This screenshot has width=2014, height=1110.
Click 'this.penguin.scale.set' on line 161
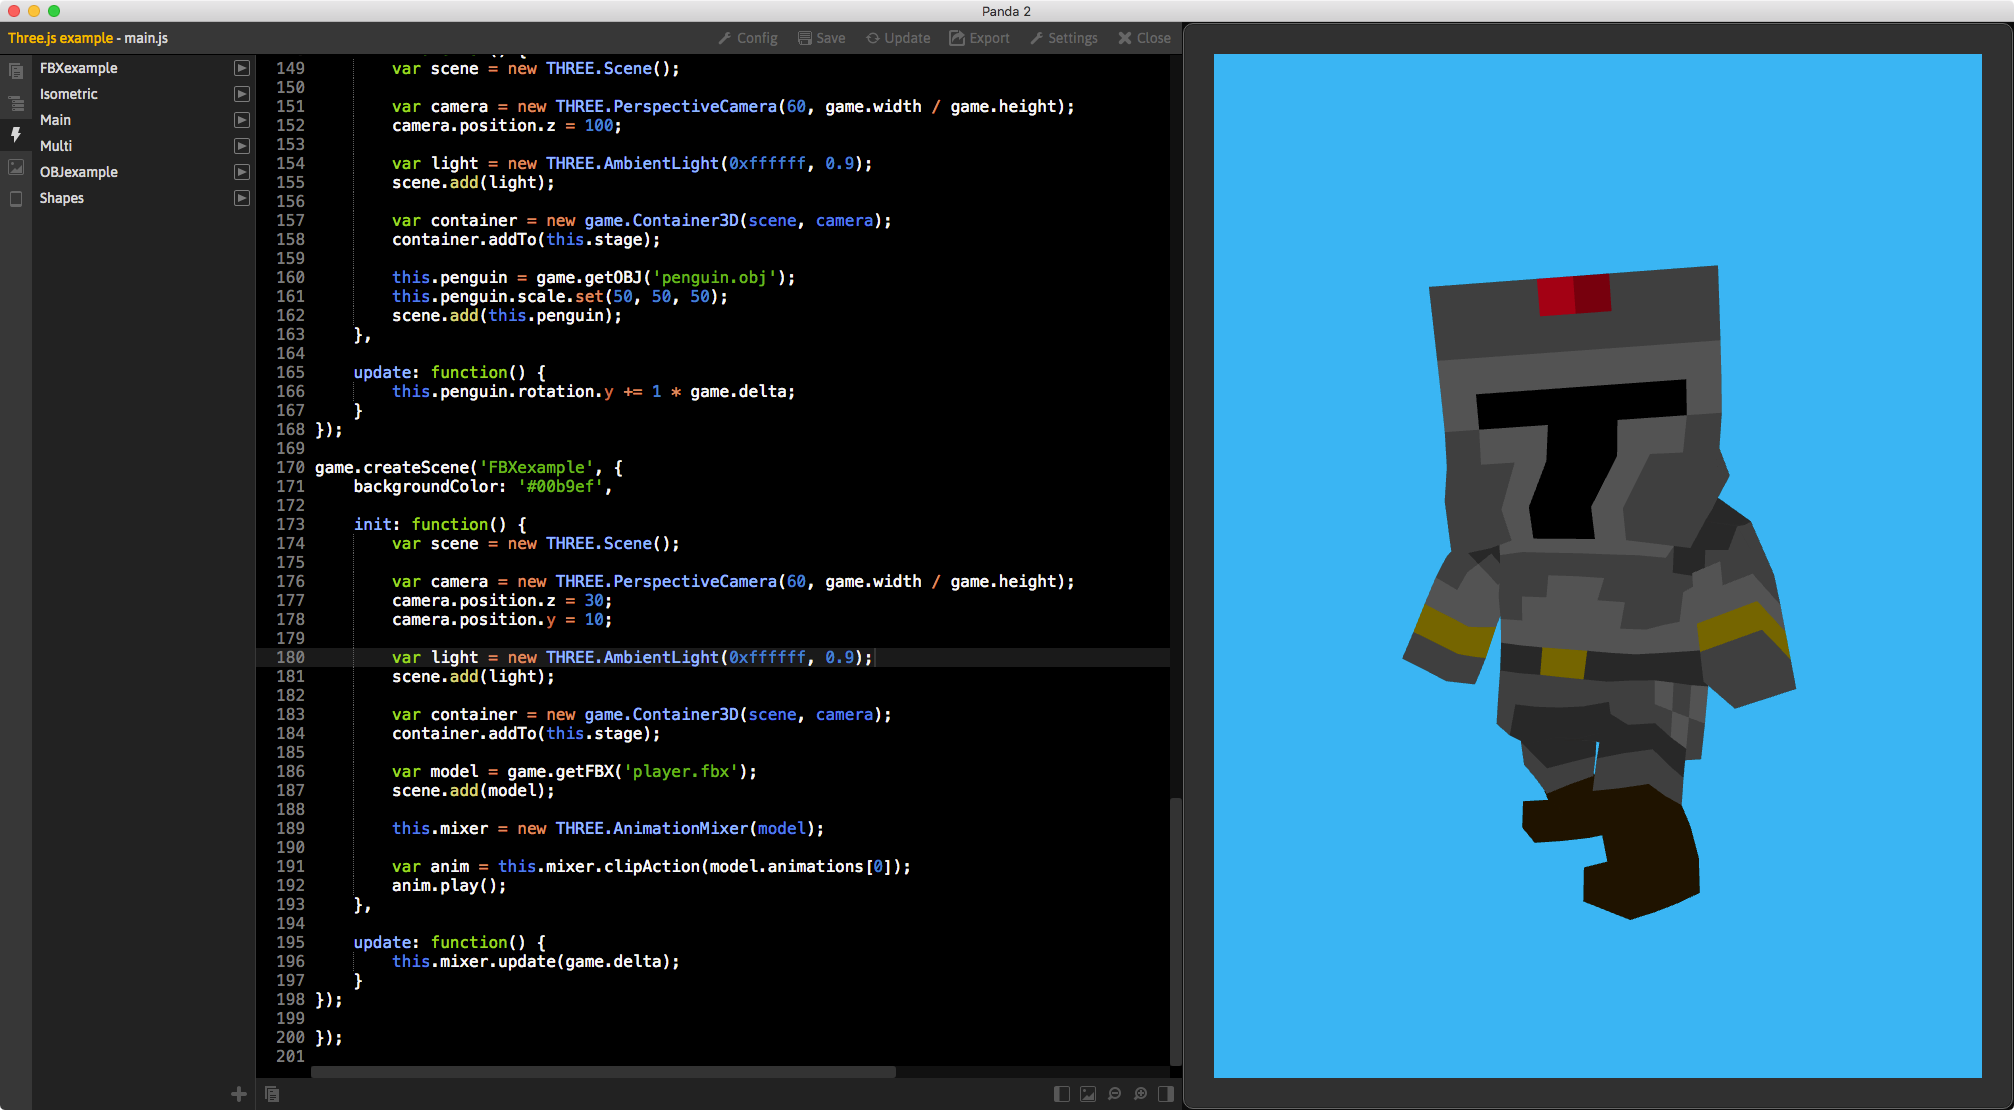[x=498, y=296]
